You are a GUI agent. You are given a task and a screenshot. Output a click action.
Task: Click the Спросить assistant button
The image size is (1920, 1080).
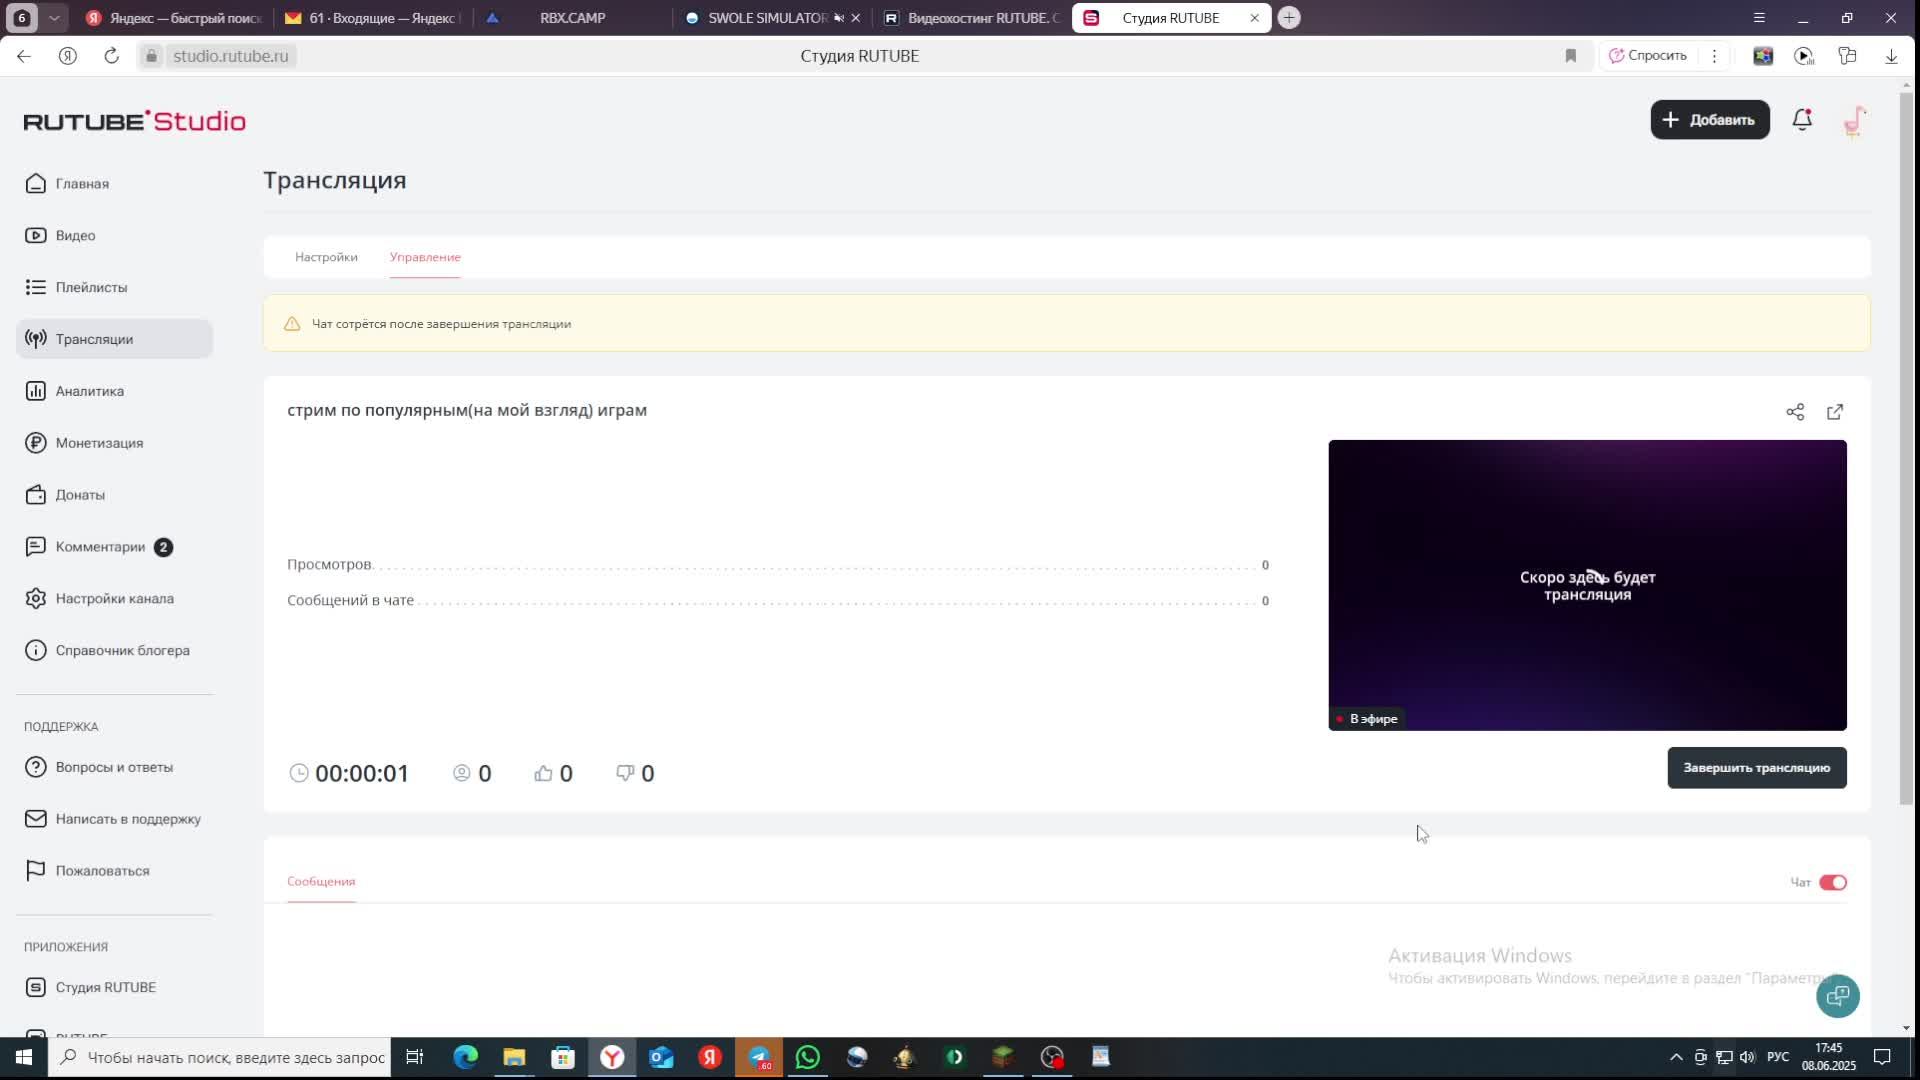pyautogui.click(x=1647, y=56)
